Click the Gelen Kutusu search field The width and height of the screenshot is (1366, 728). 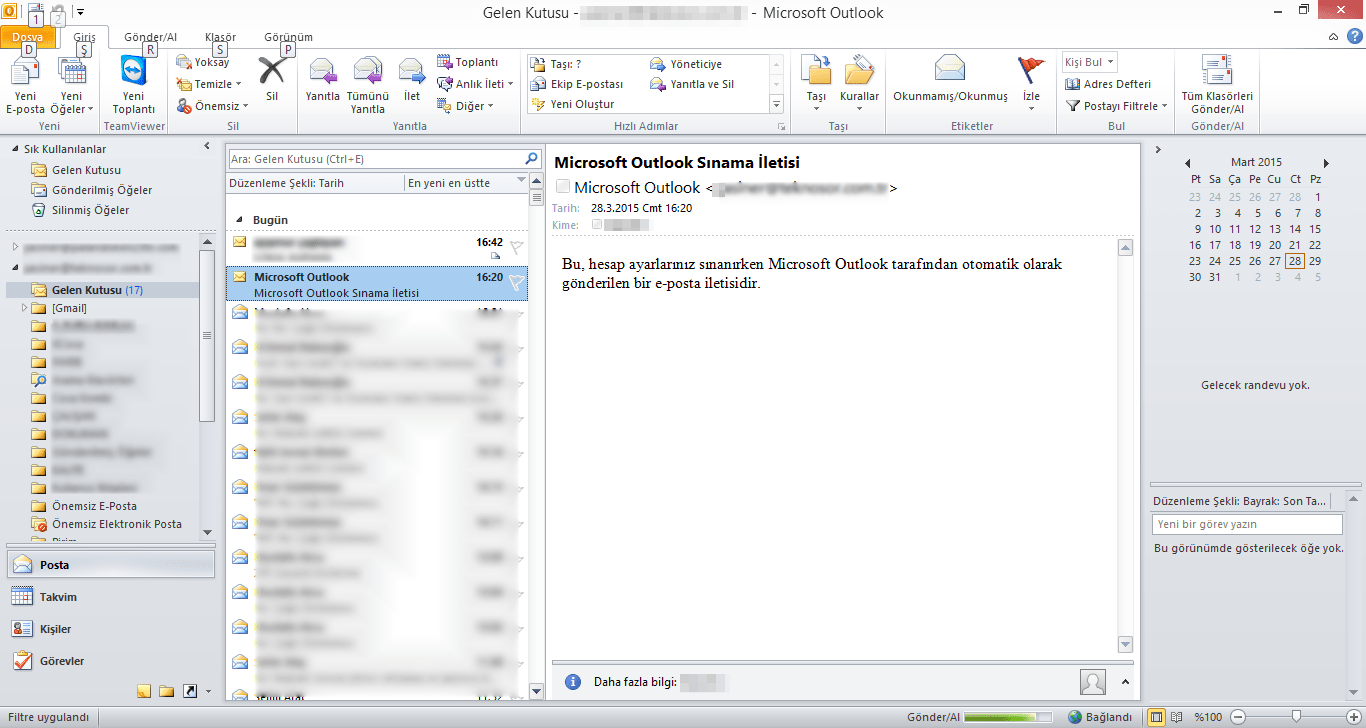pyautogui.click(x=375, y=159)
